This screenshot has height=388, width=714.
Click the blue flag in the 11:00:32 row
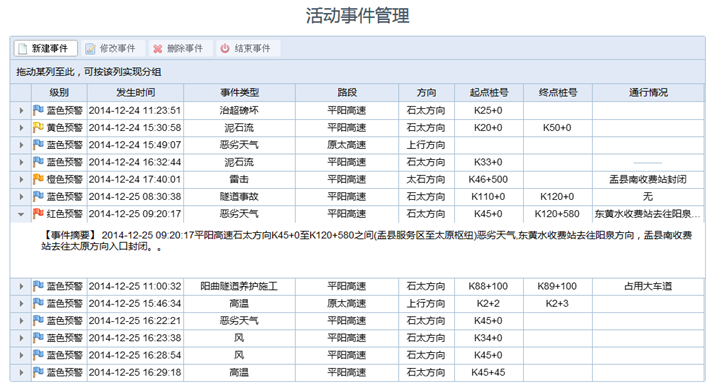(x=38, y=286)
